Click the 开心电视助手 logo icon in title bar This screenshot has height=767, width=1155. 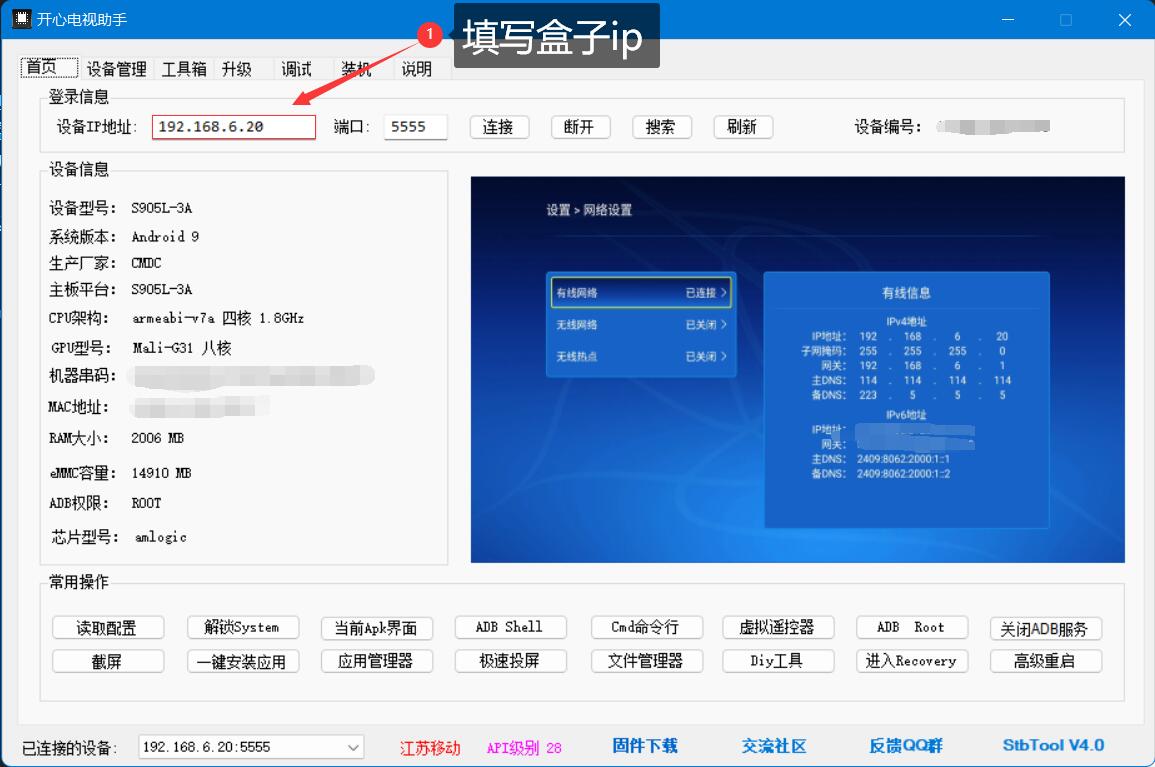(x=20, y=19)
